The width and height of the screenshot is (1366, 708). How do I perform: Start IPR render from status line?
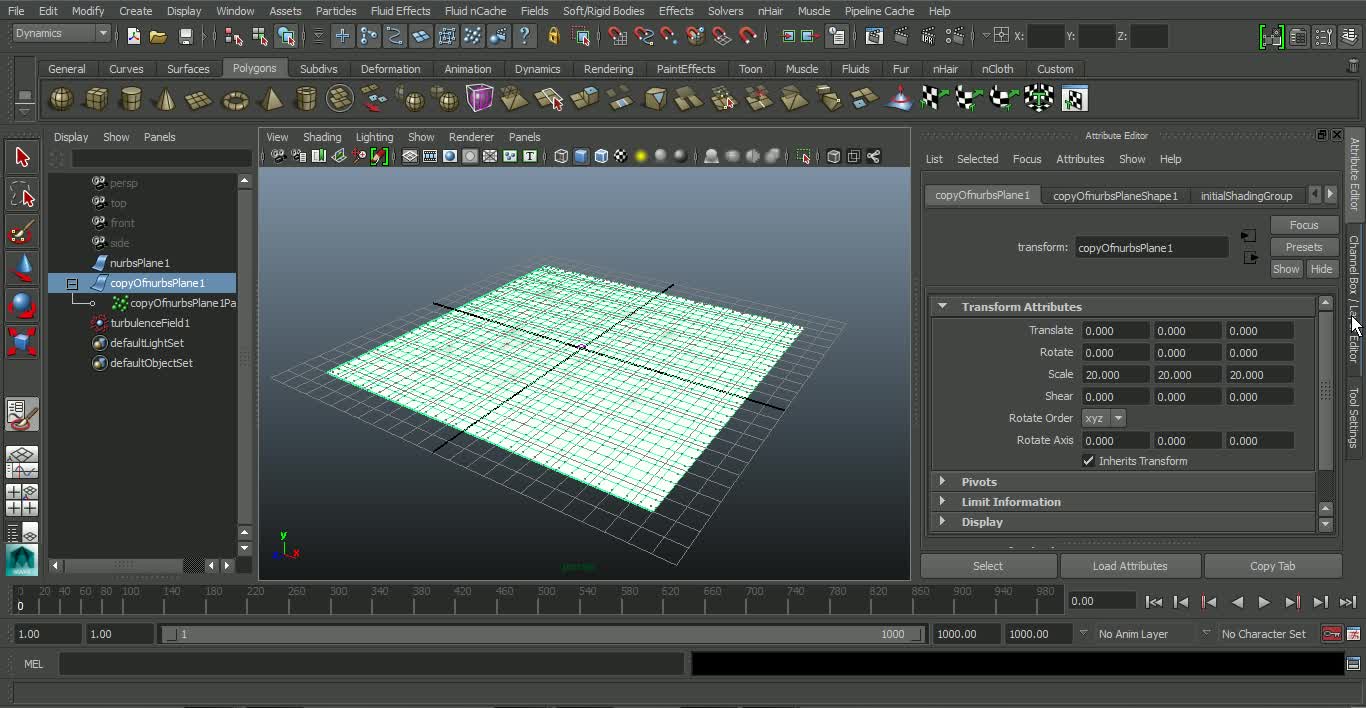929,36
